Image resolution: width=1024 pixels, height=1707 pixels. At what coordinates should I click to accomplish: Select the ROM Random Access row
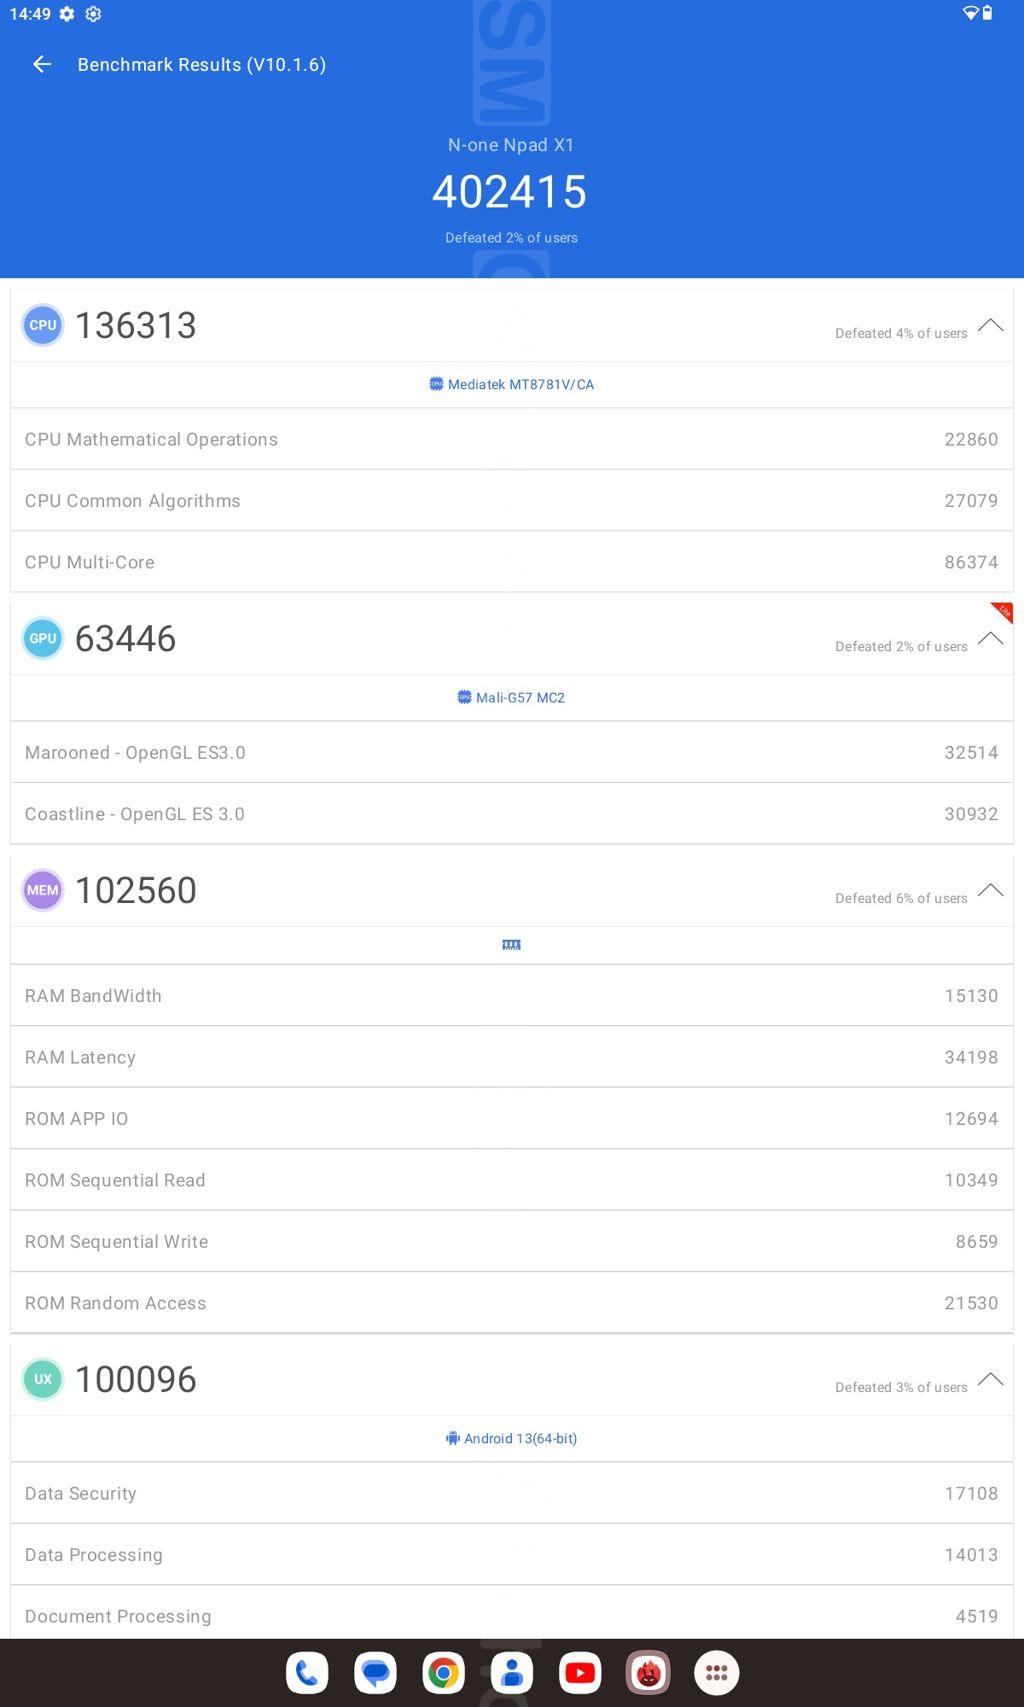click(512, 1303)
